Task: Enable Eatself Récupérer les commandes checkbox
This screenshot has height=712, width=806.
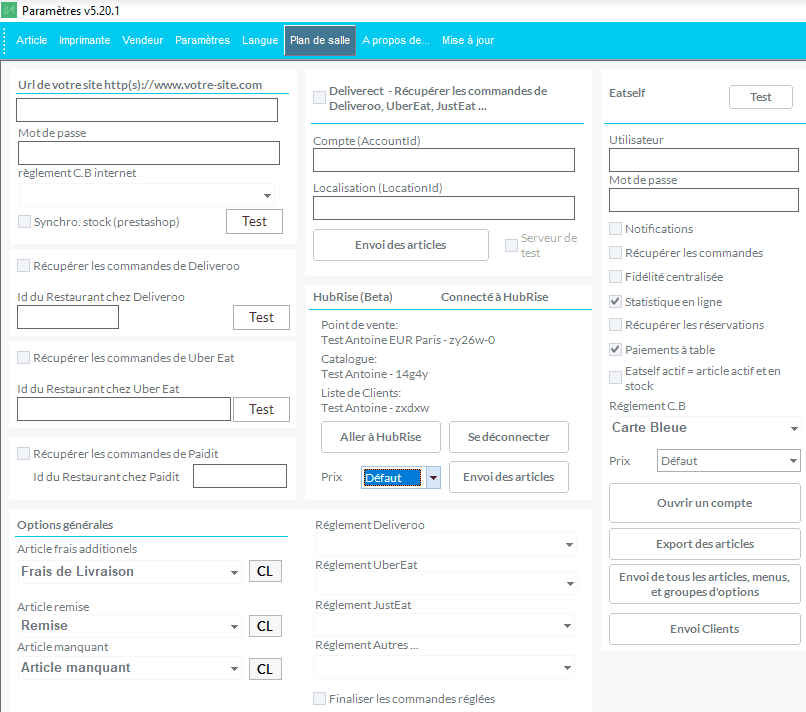Action: [615, 252]
